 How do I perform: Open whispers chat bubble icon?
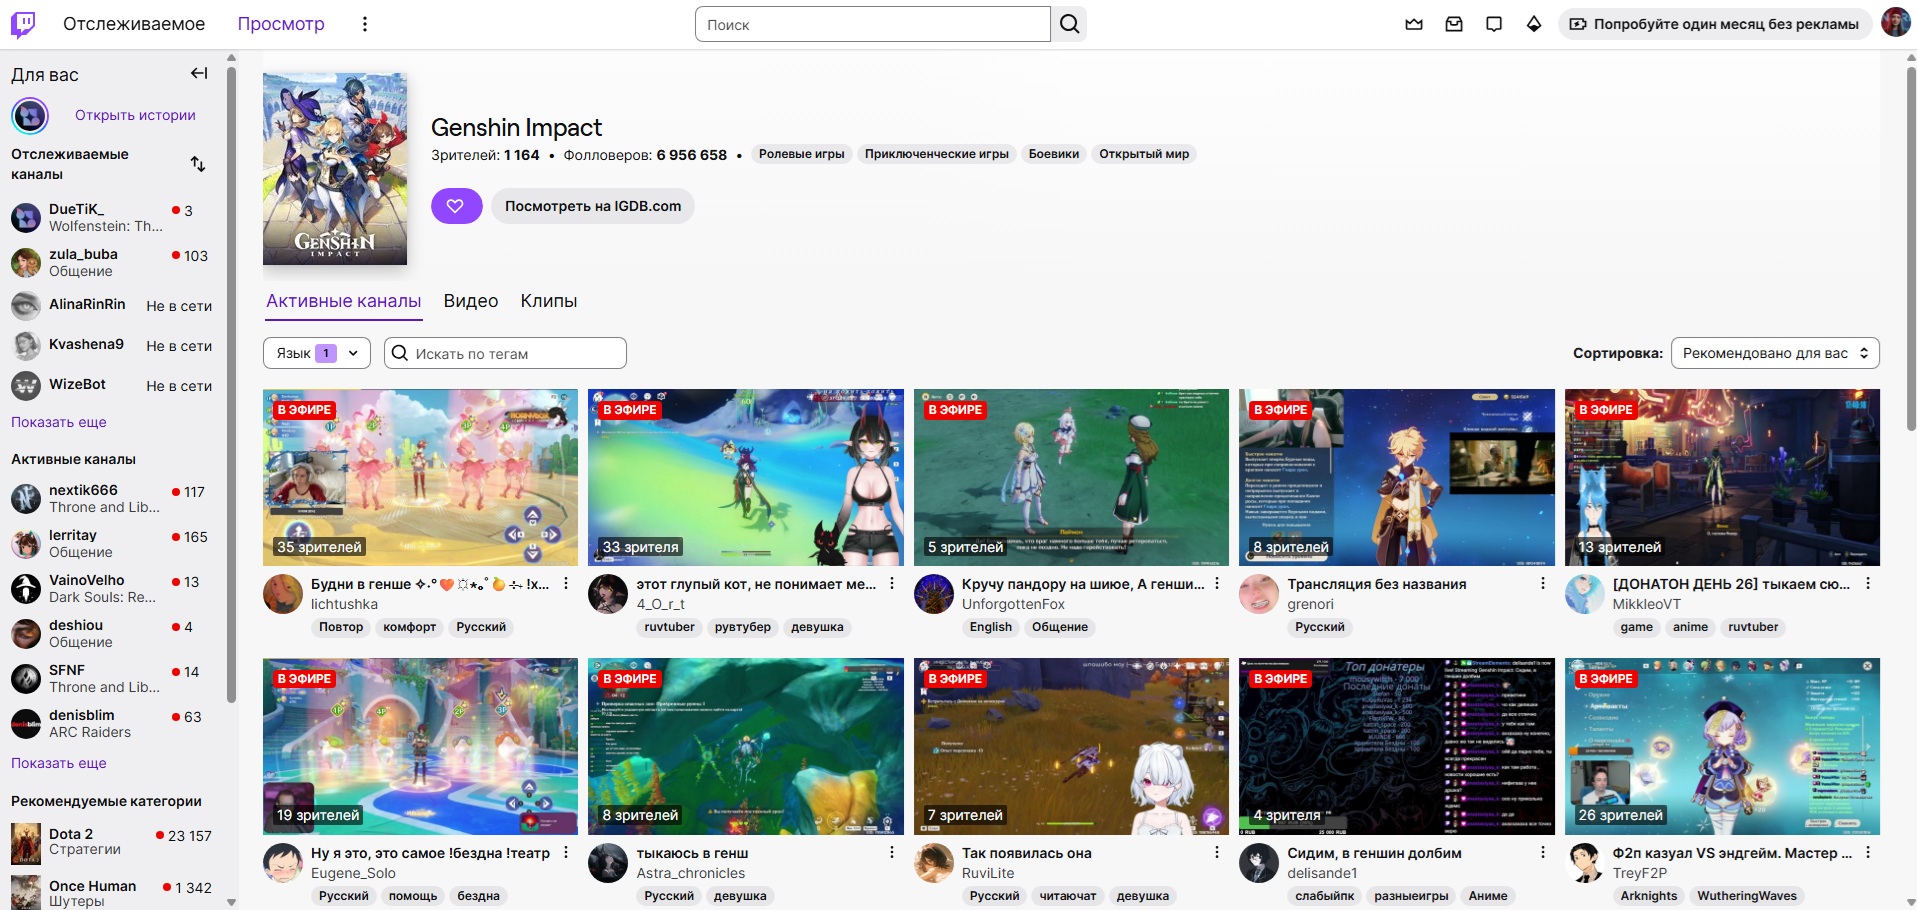(1494, 24)
